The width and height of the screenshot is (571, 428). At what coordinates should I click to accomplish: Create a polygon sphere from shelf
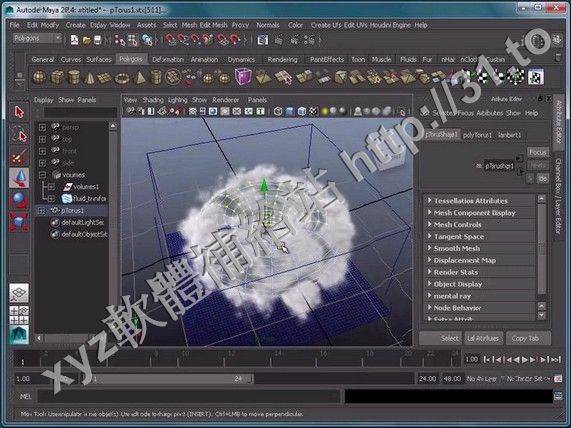(x=39, y=77)
